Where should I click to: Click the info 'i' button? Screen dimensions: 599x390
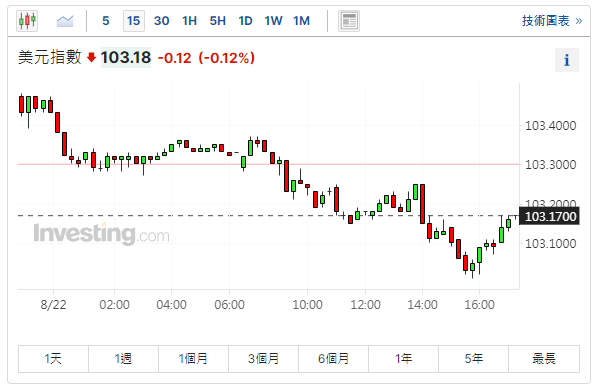[567, 60]
